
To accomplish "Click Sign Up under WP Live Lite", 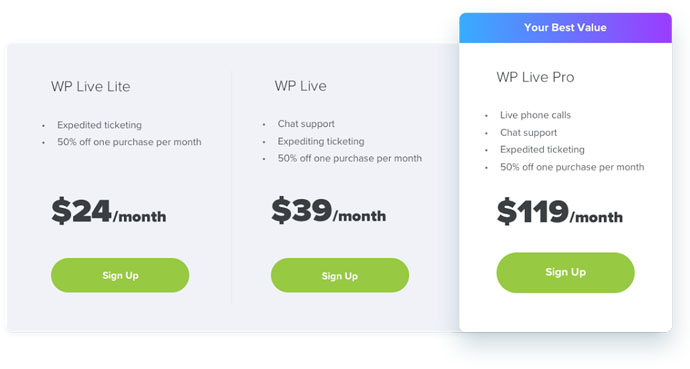I will point(120,275).
